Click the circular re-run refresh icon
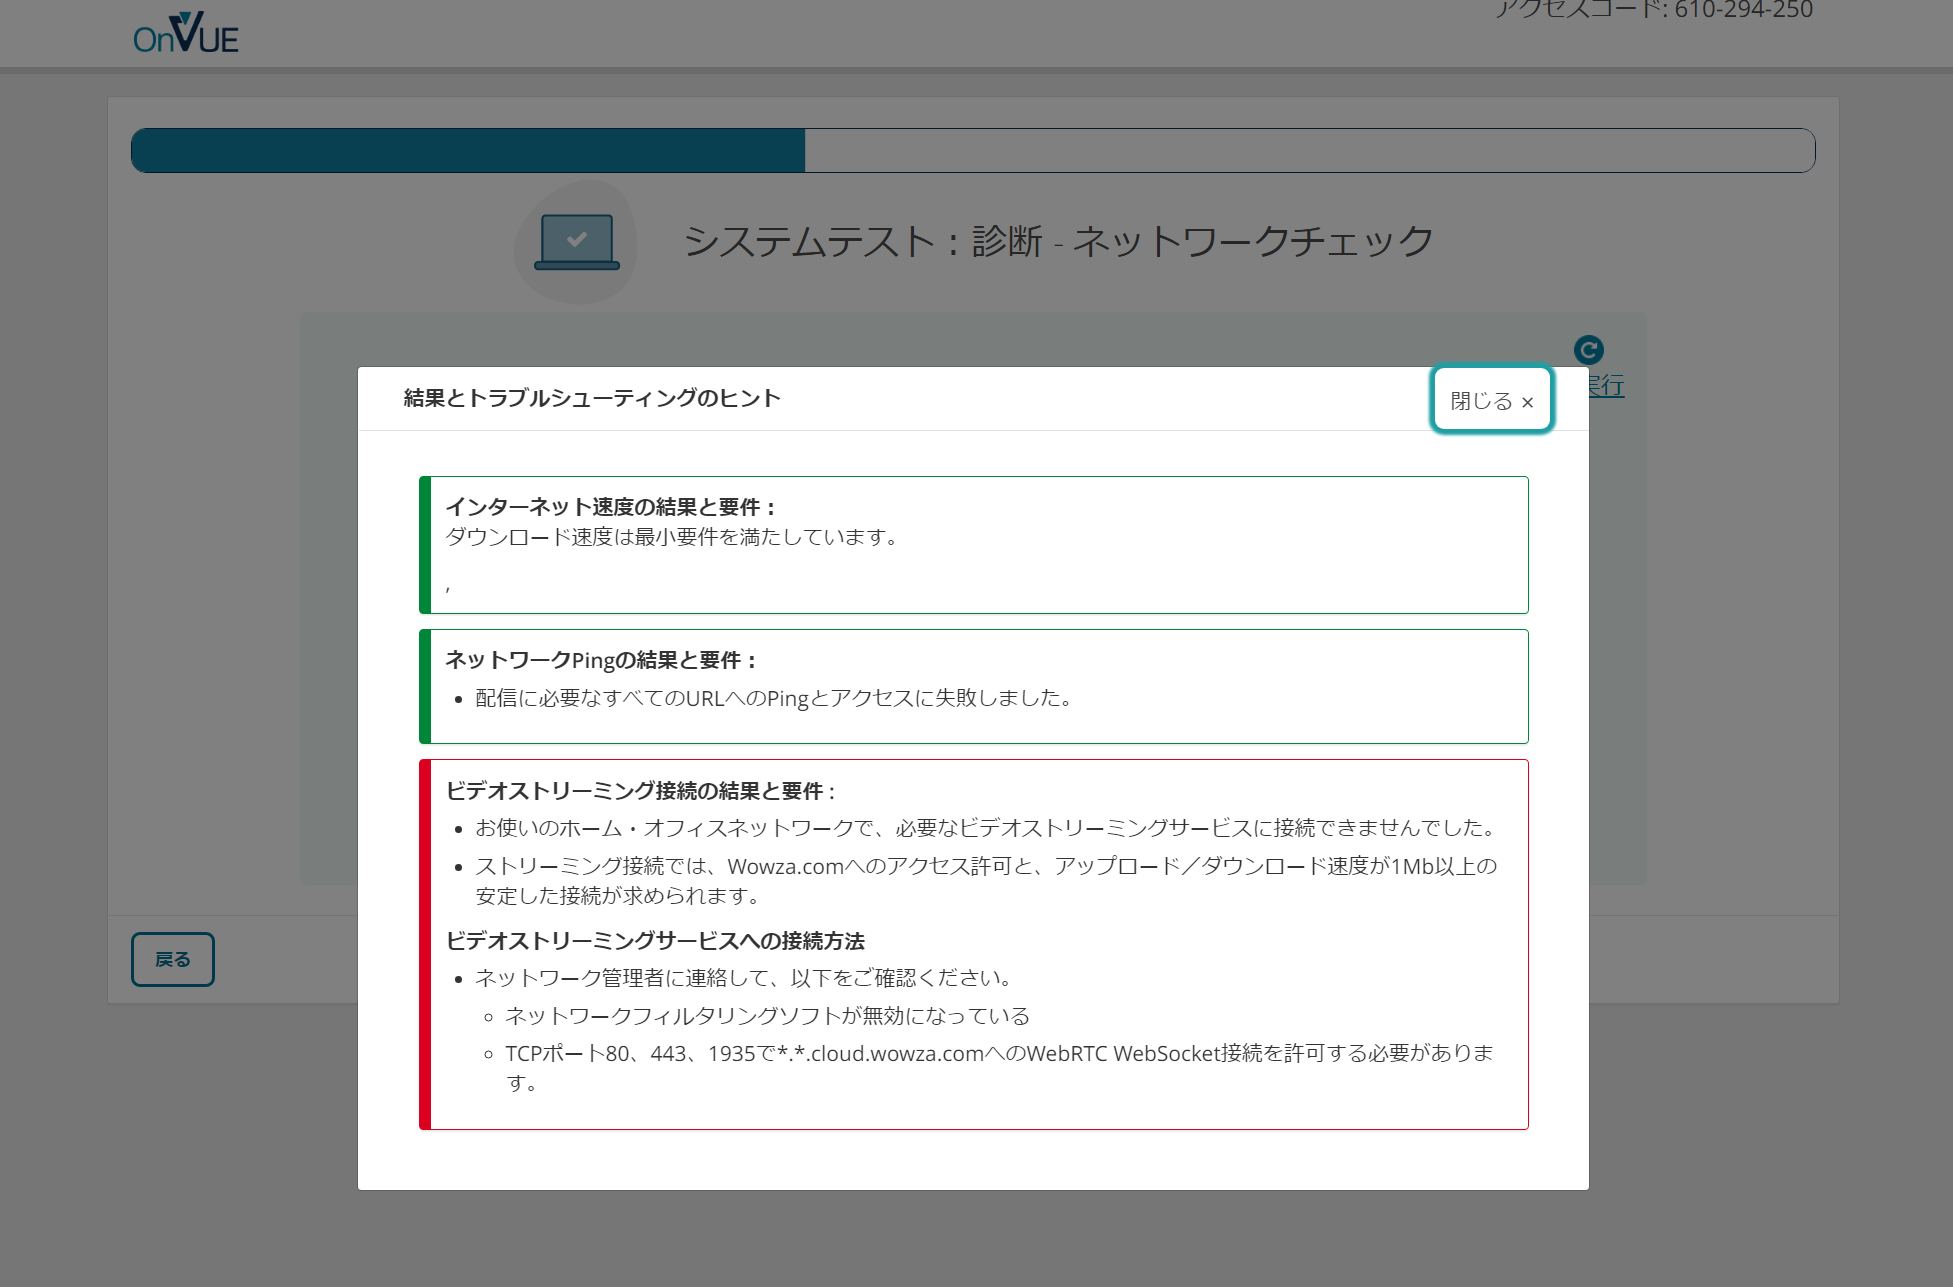1953x1287 pixels. point(1588,350)
